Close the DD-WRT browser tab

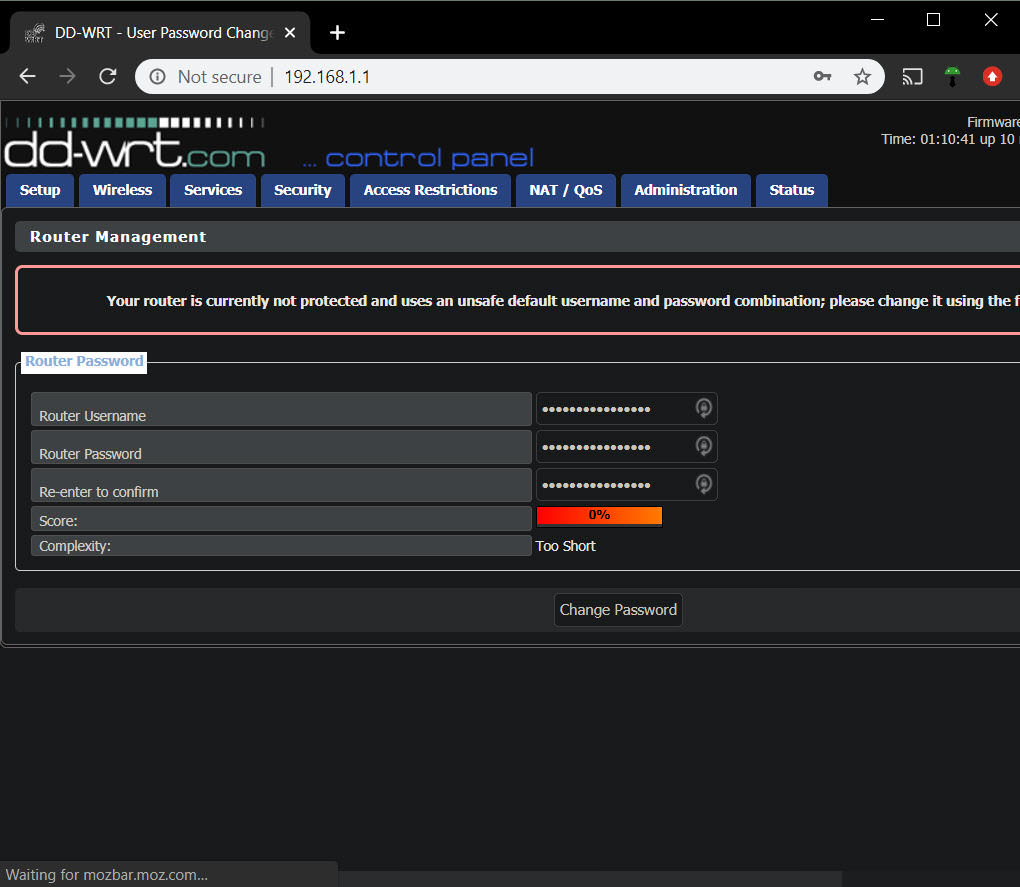pyautogui.click(x=290, y=33)
